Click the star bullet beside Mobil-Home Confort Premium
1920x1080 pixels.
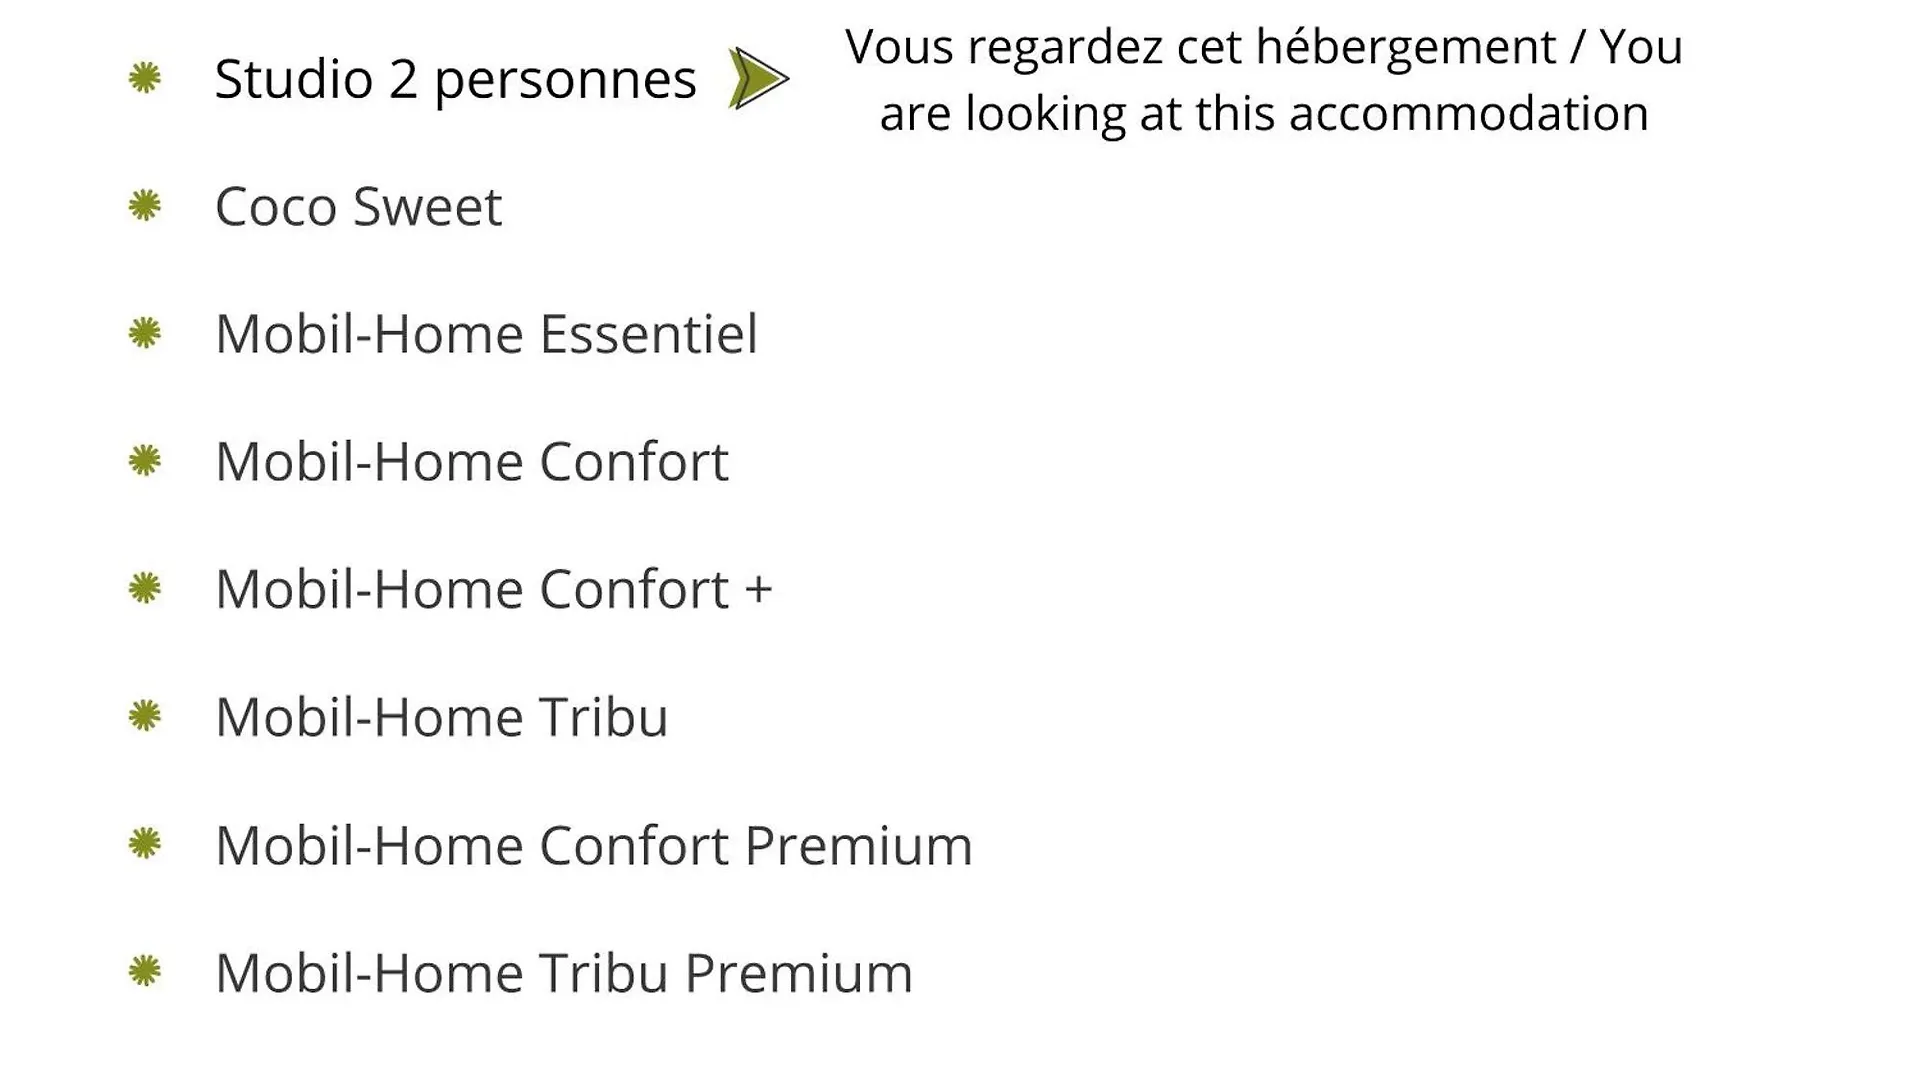(145, 844)
